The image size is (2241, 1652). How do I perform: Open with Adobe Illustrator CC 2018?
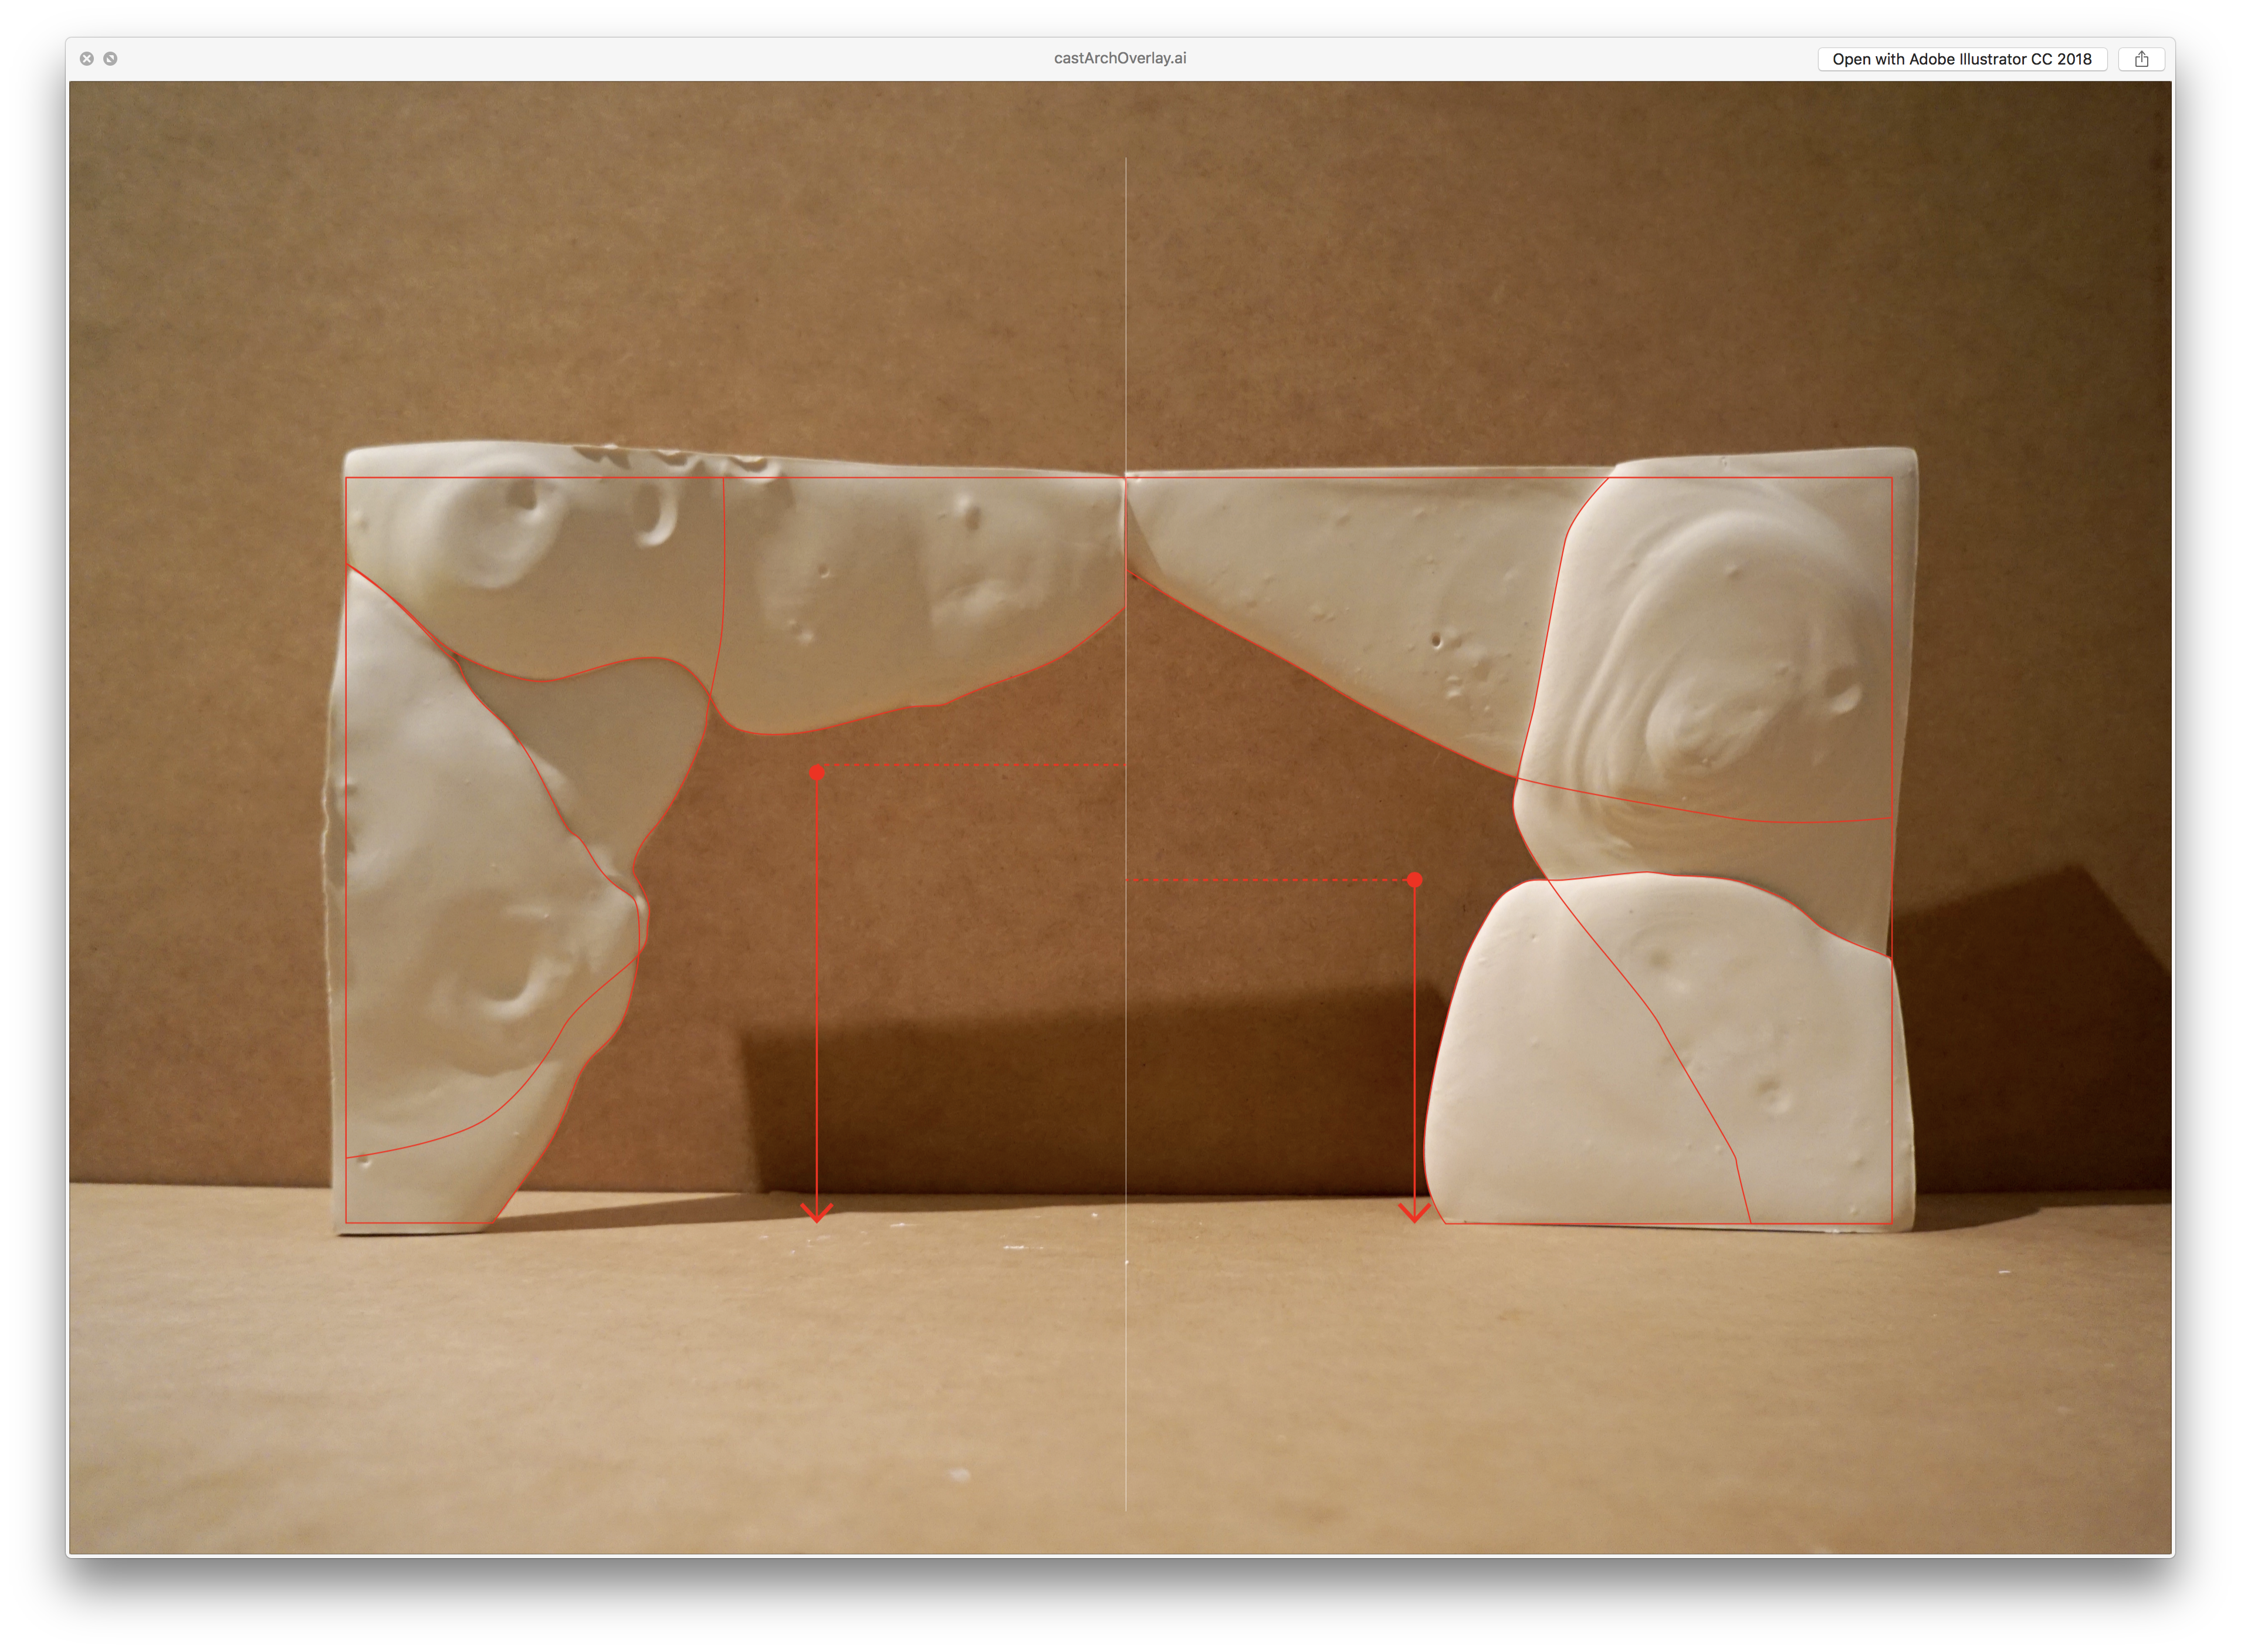(1961, 59)
